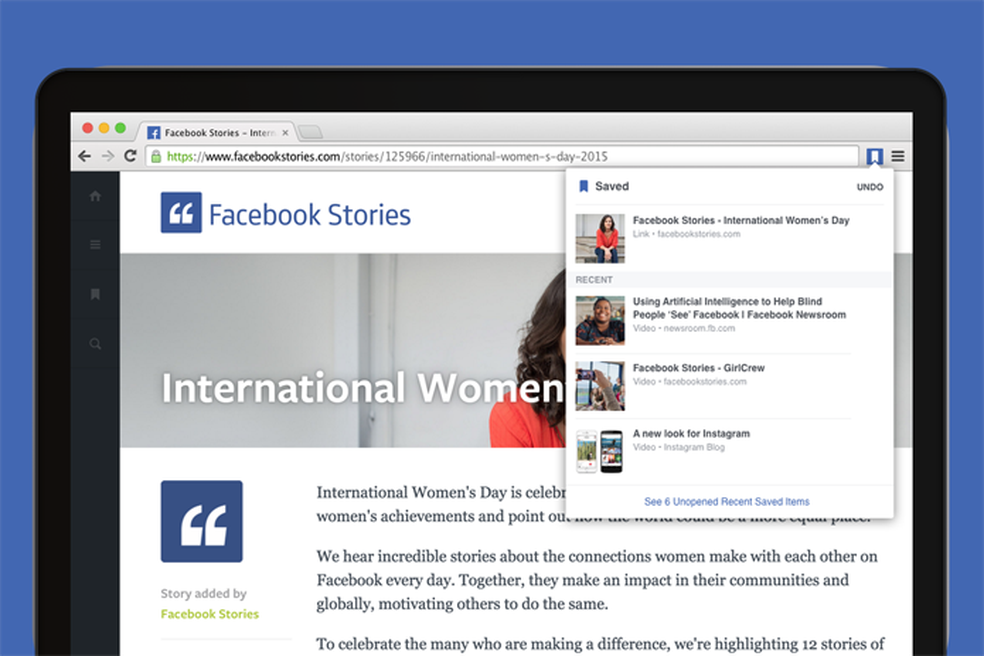984x656 pixels.
Task: Click the Facebook Stories quote mark logo
Action: coord(180,212)
